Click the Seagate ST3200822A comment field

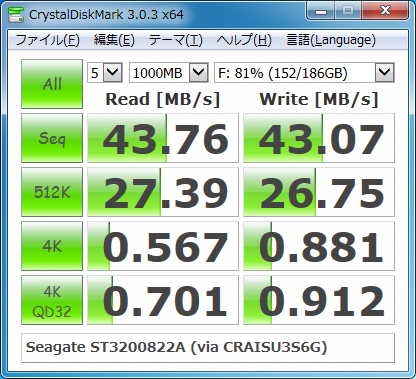tap(208, 348)
